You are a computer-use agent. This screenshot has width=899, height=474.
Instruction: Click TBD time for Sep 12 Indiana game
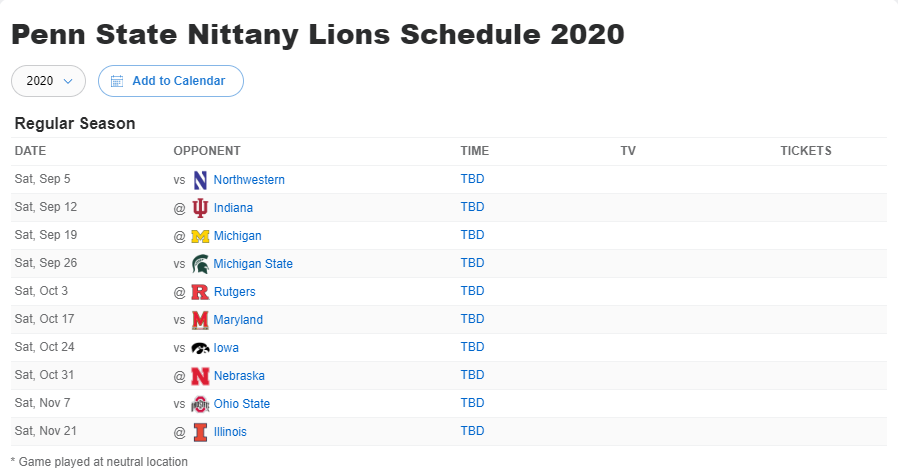(472, 207)
